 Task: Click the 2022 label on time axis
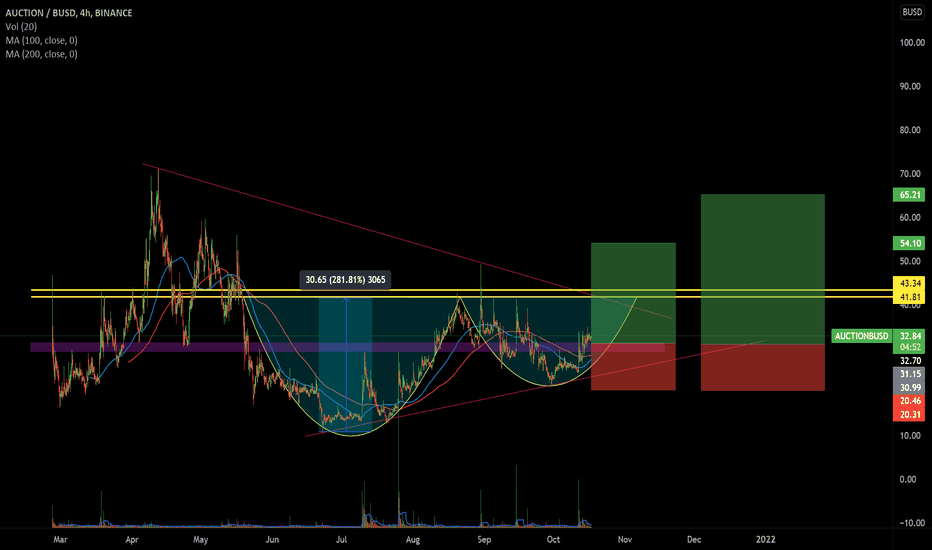765,540
